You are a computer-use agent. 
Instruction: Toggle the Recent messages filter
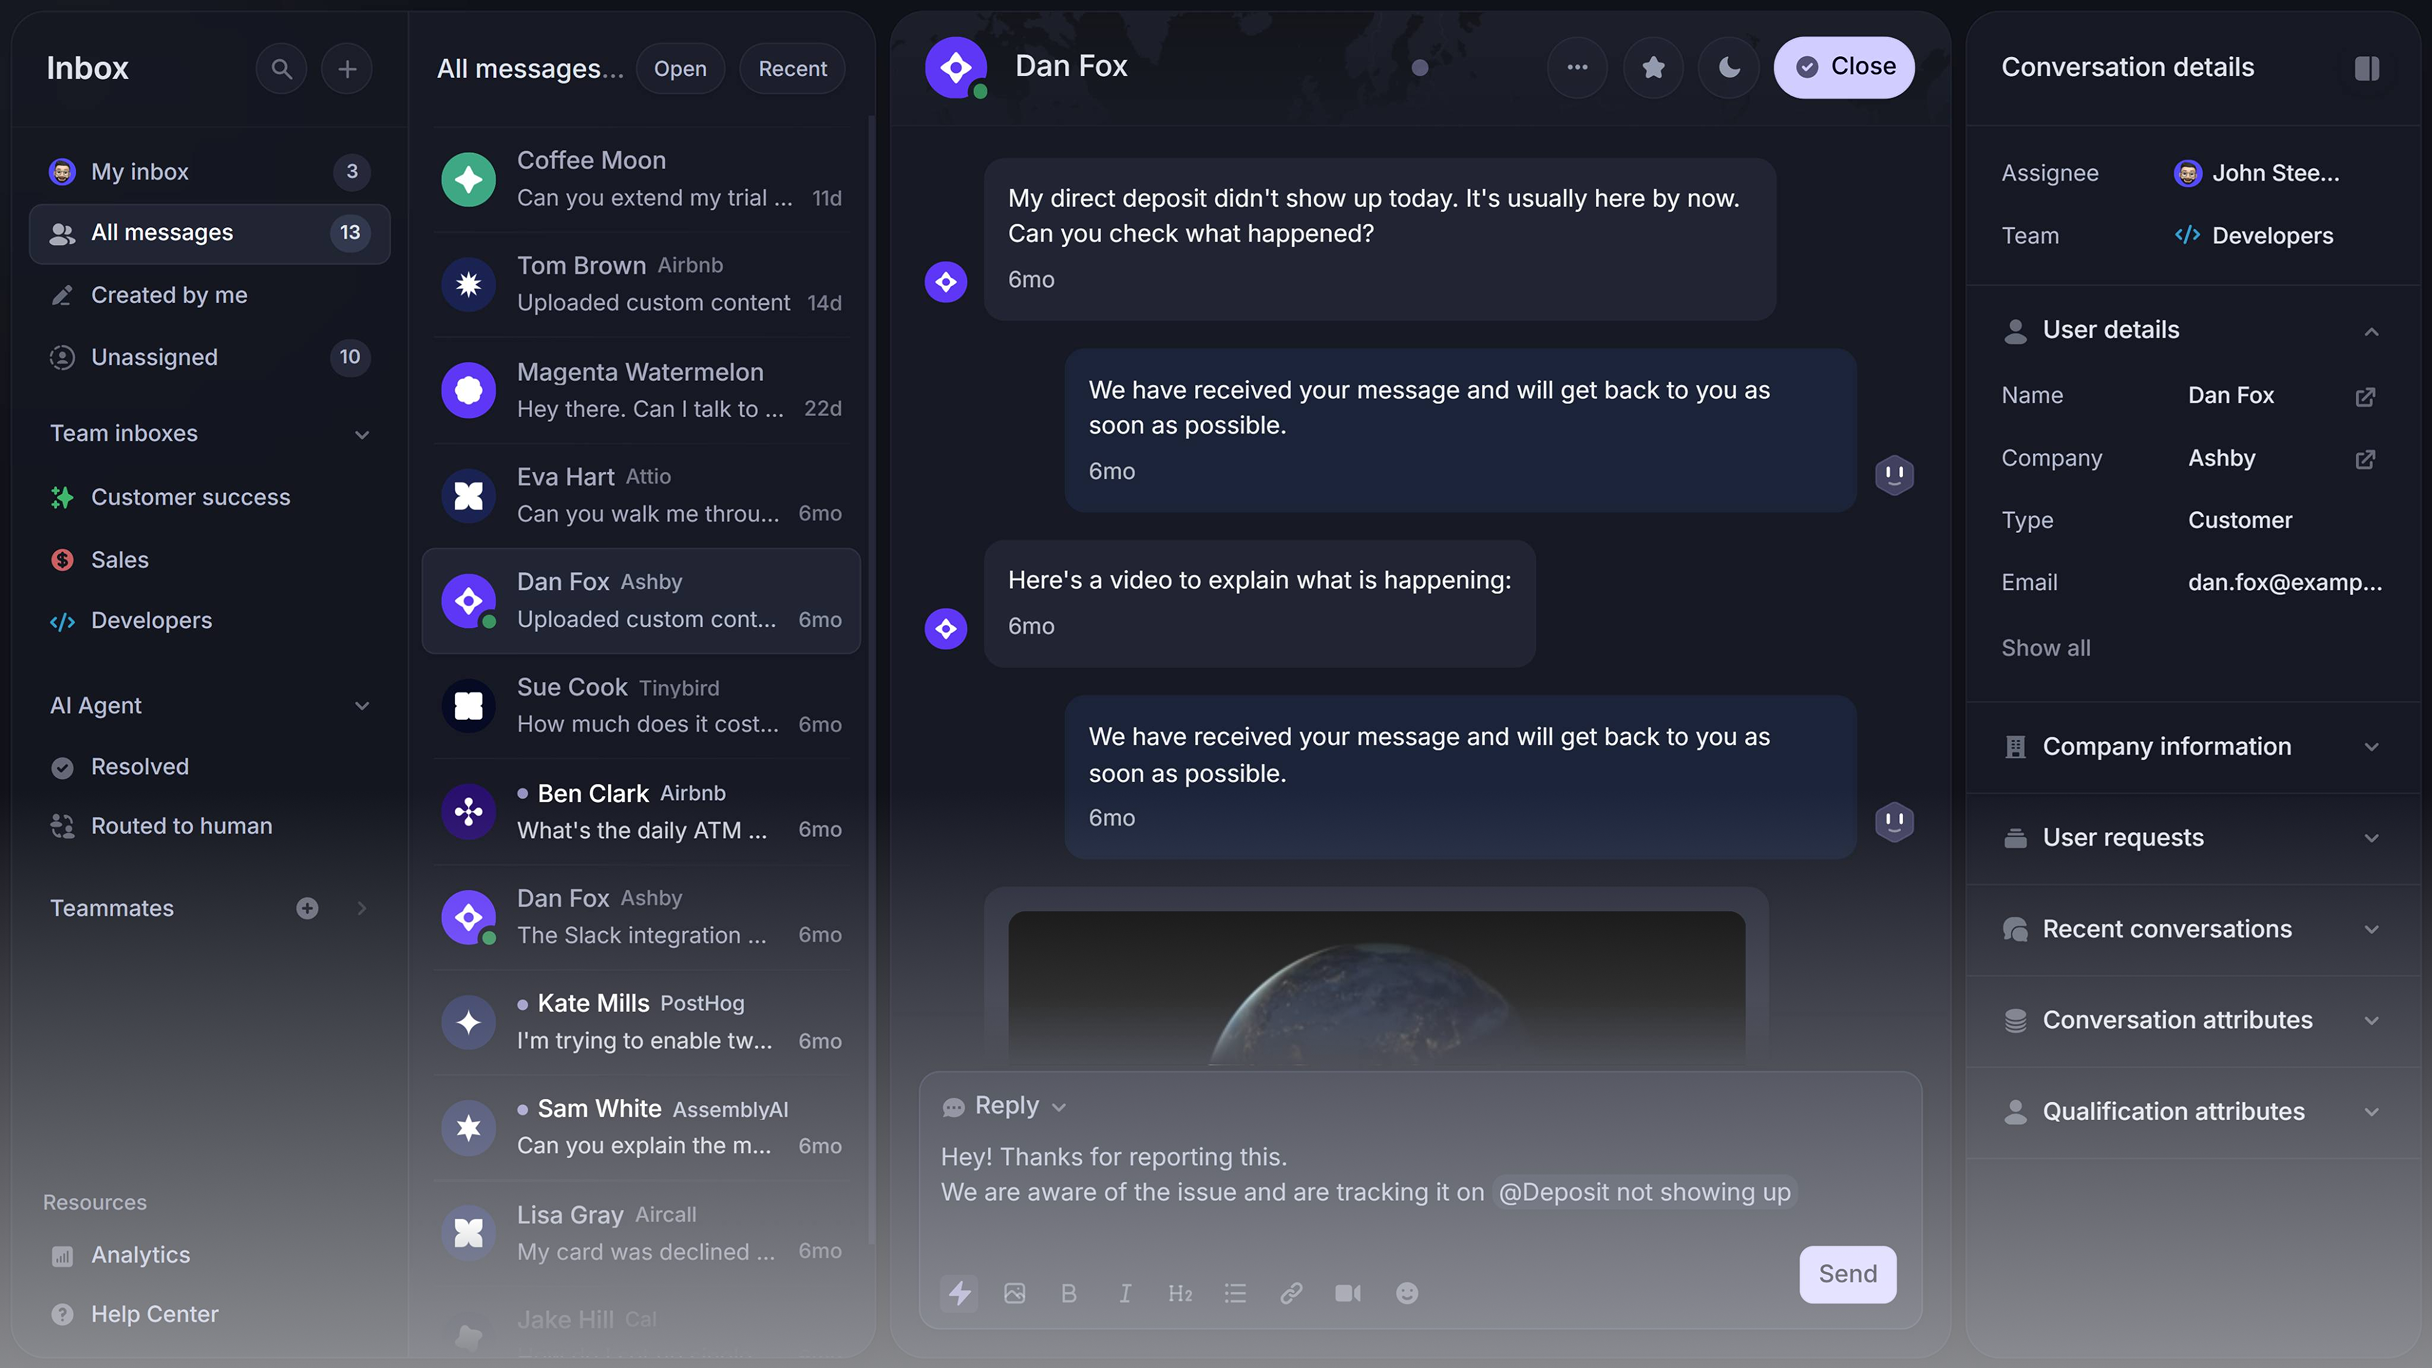click(791, 68)
